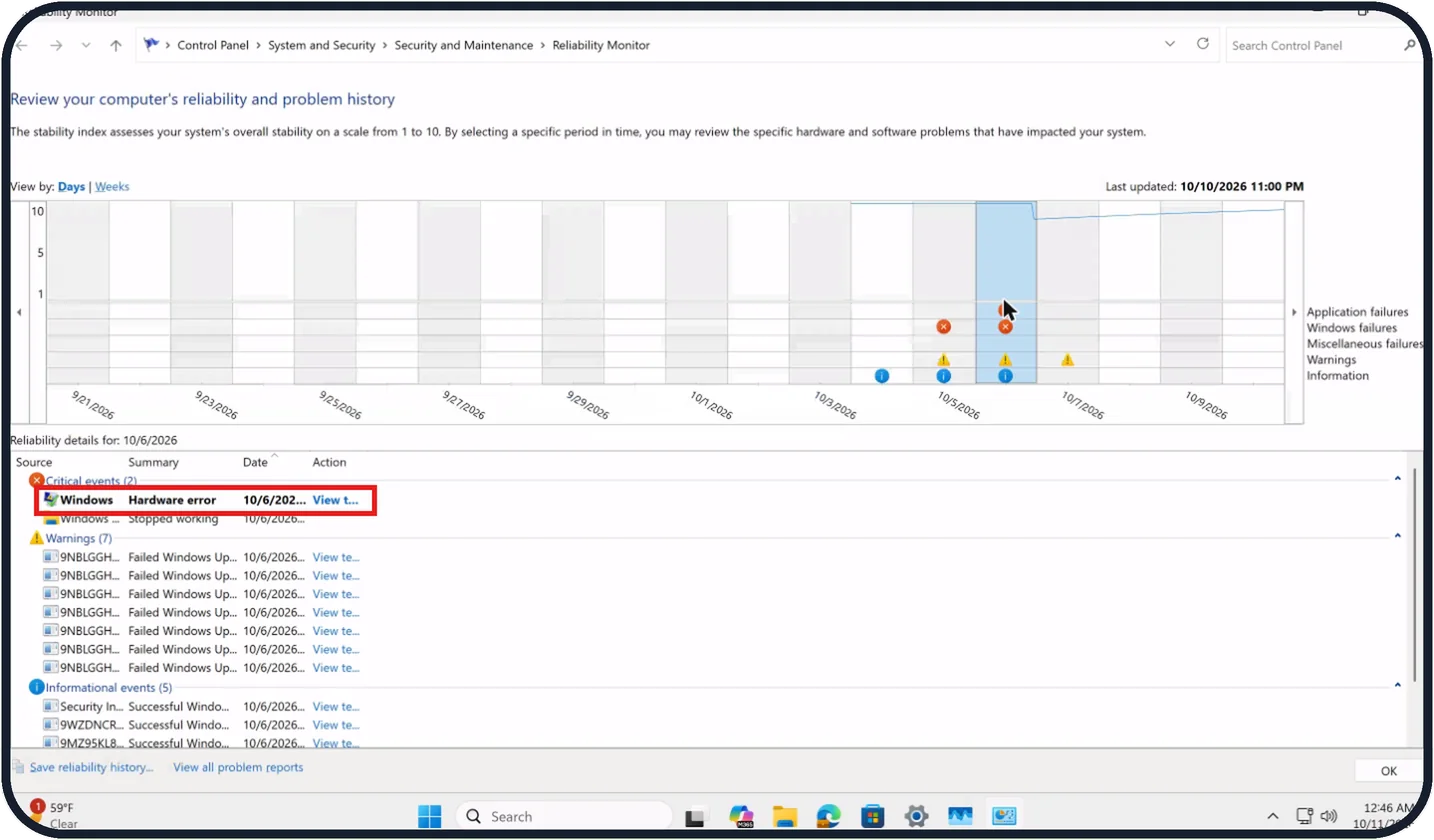Navigate to Security and Maintenance breadcrumb
Viewport: 1434px width, 840px height.
[464, 45]
